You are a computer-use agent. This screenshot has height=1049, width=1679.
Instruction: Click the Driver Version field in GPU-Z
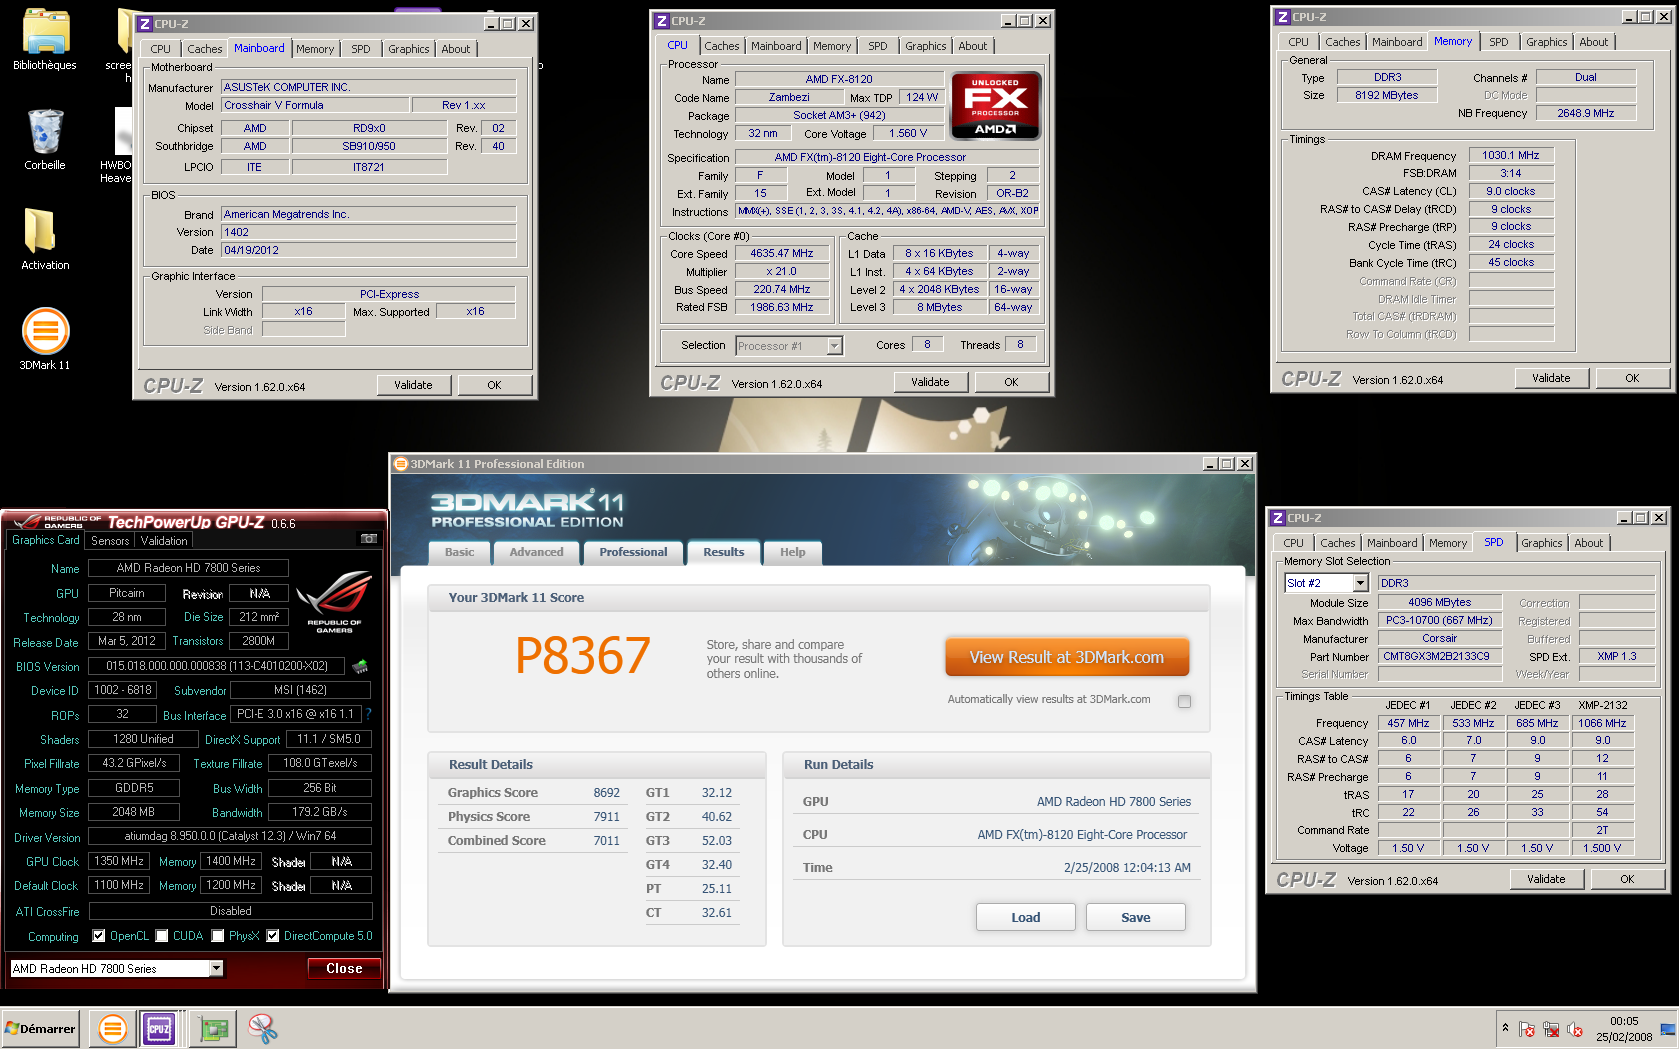click(x=230, y=836)
